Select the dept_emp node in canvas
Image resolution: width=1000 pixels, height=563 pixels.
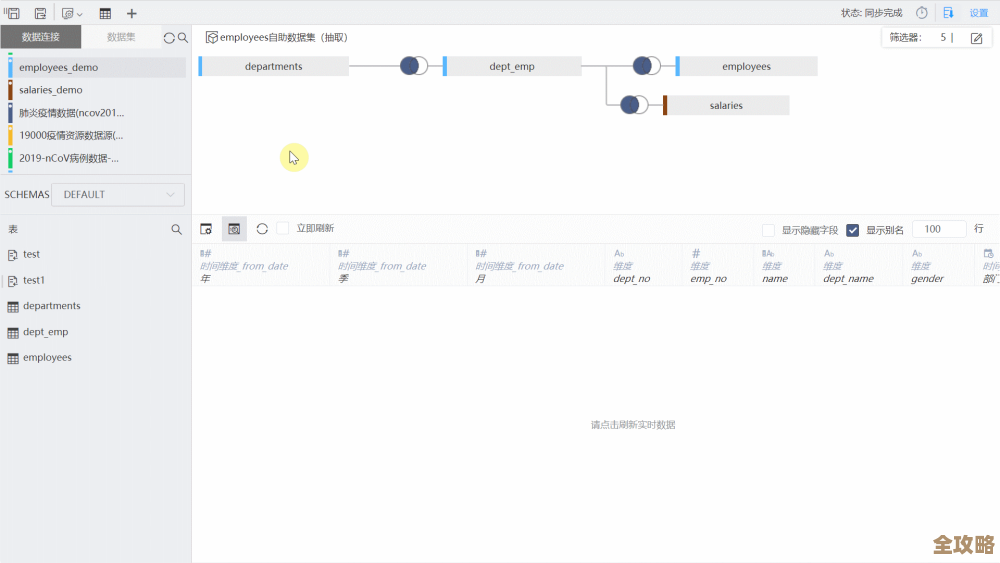pos(512,66)
